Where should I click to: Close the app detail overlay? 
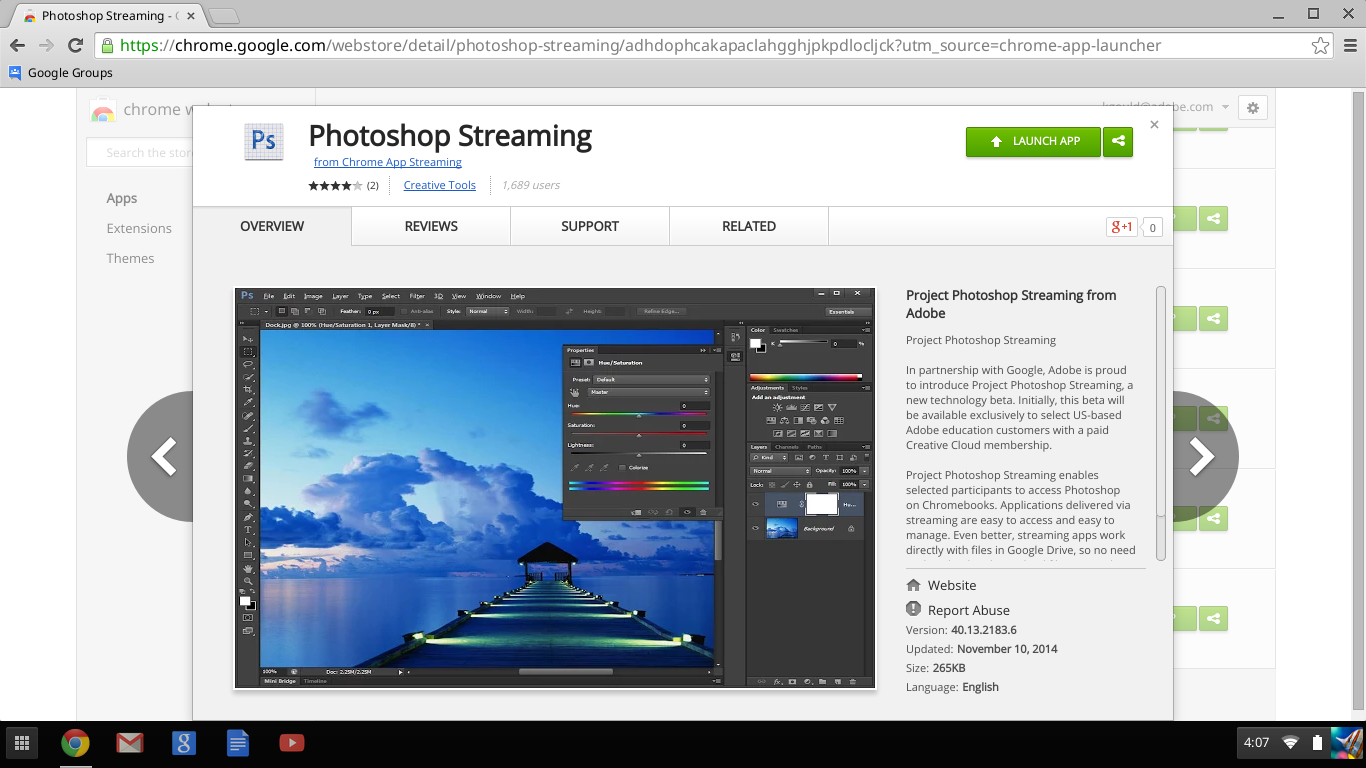coord(1154,125)
